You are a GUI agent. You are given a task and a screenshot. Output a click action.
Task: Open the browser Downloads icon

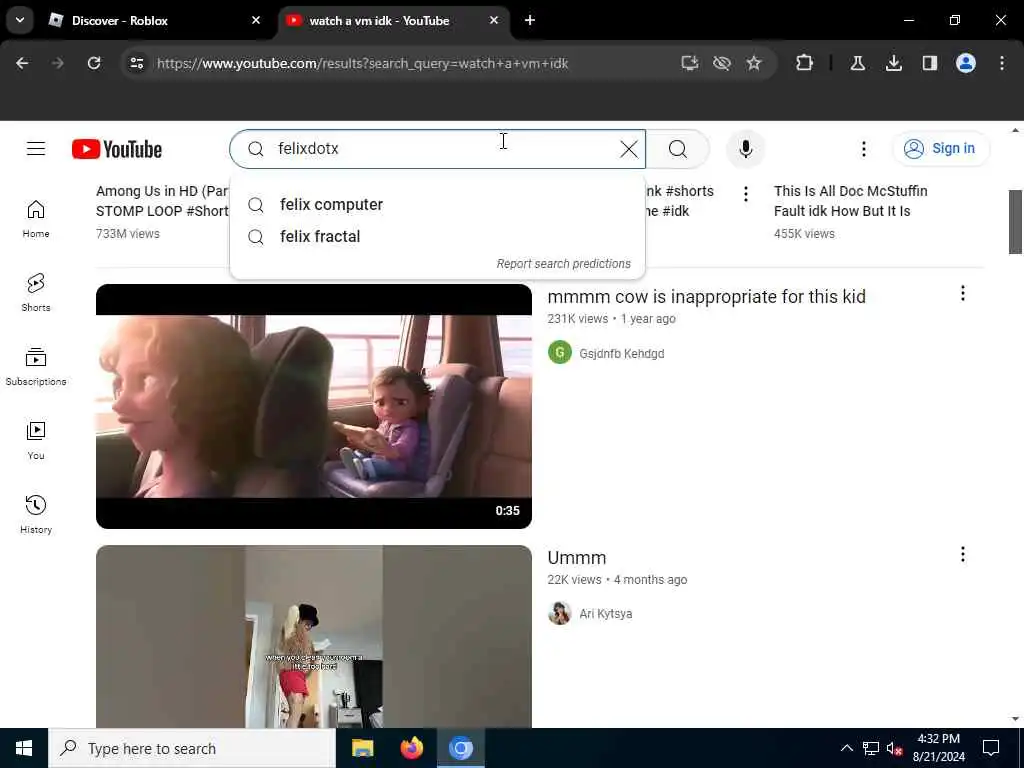[x=893, y=63]
